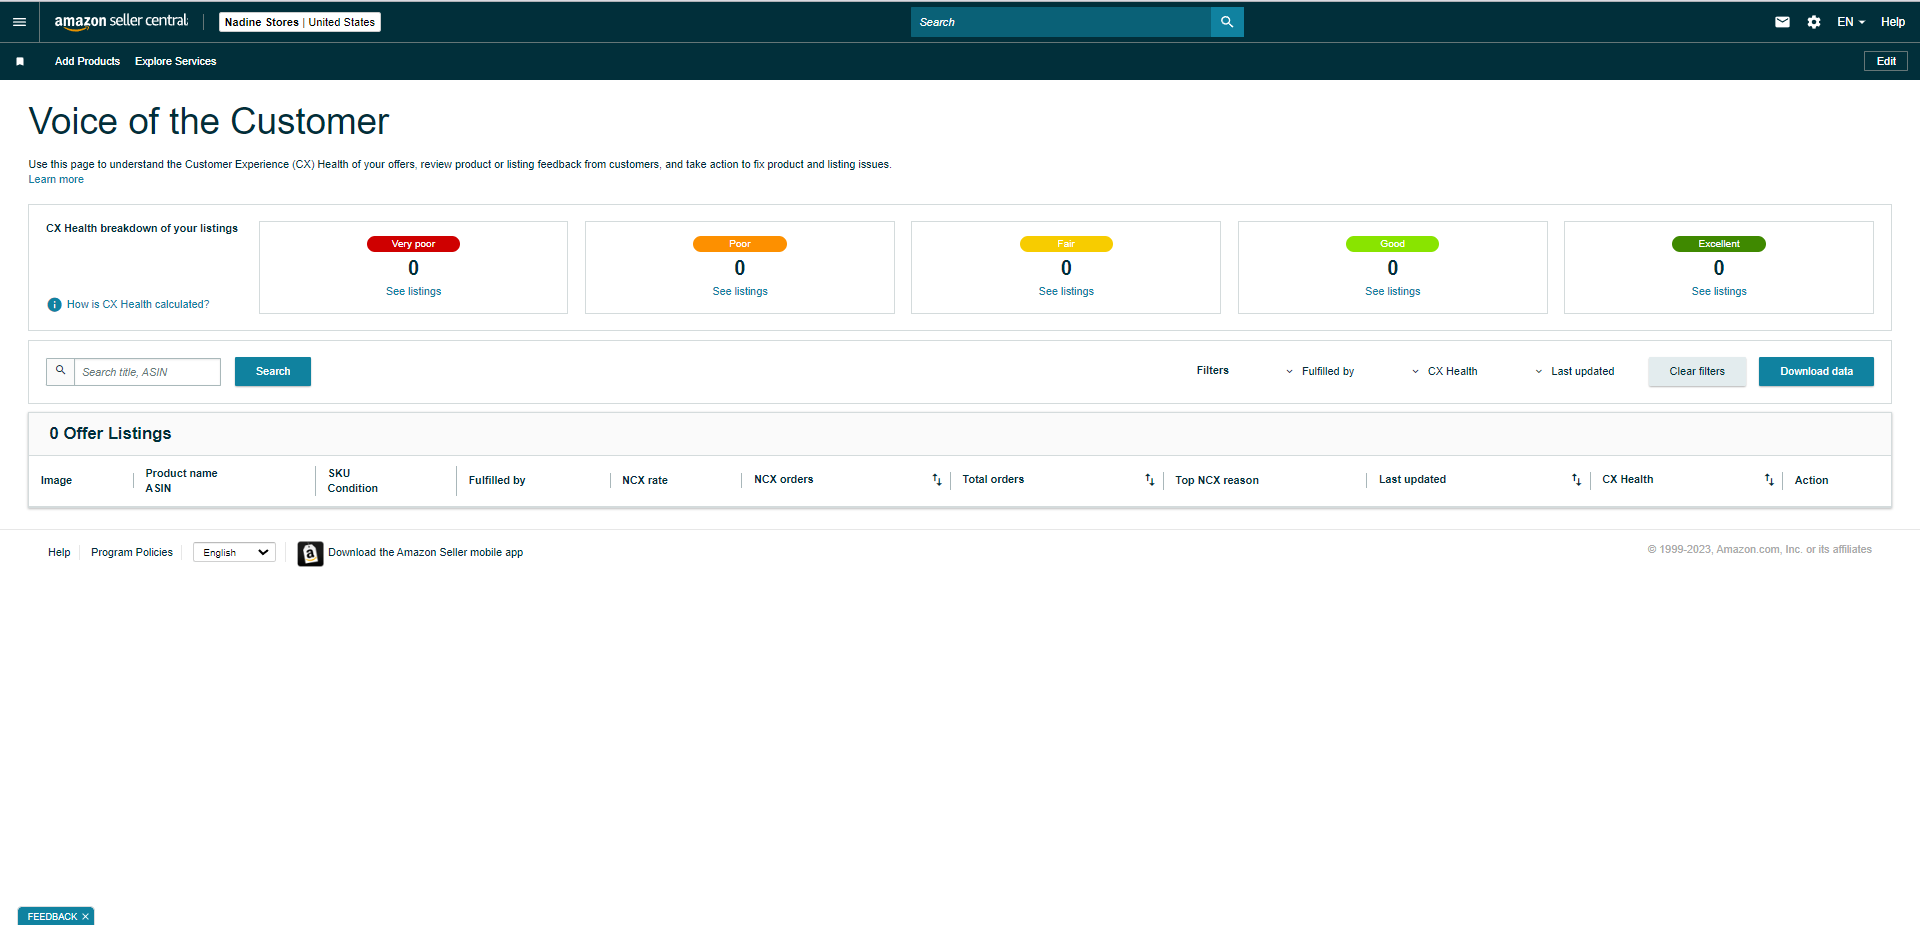Open Add Products menu item

pos(87,61)
